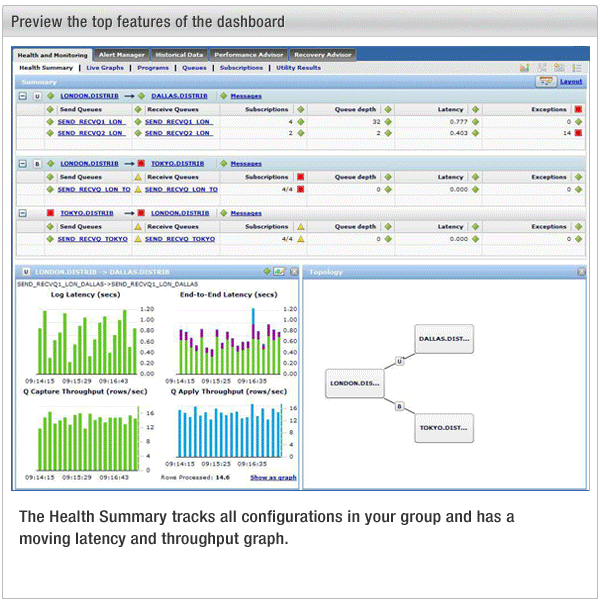Click red status icon before LONDON.DISTRIB target in third group

click(x=141, y=213)
